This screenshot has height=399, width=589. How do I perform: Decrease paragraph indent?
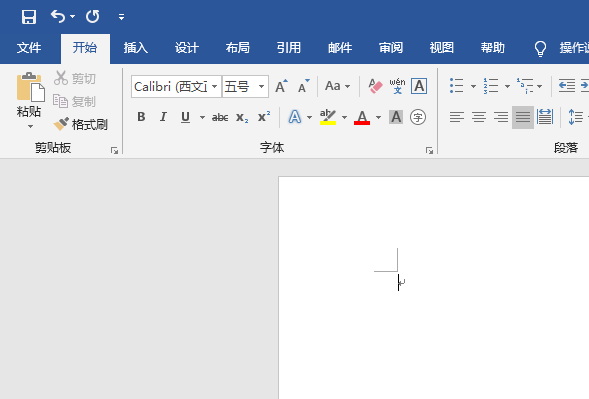coord(567,86)
